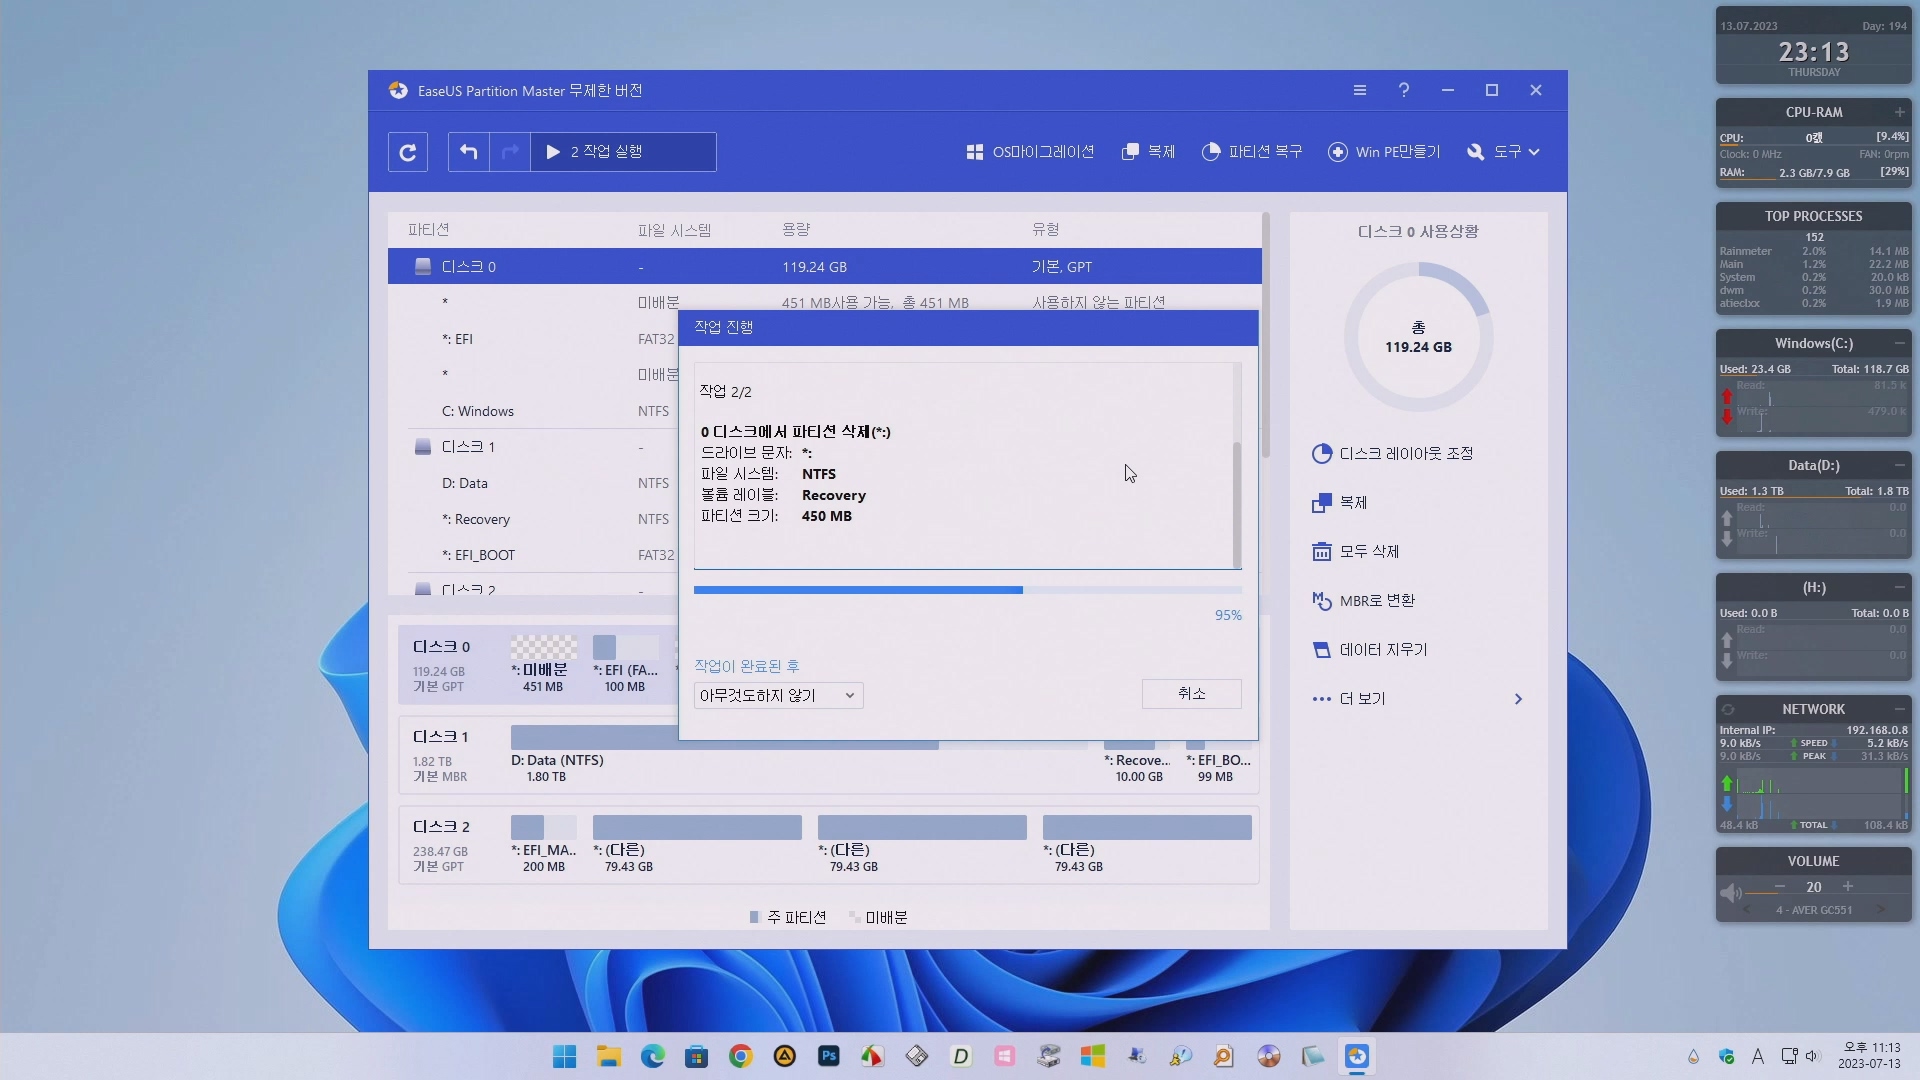
Task: Click speaker icon in the VOLUME widget
Action: point(1731,892)
